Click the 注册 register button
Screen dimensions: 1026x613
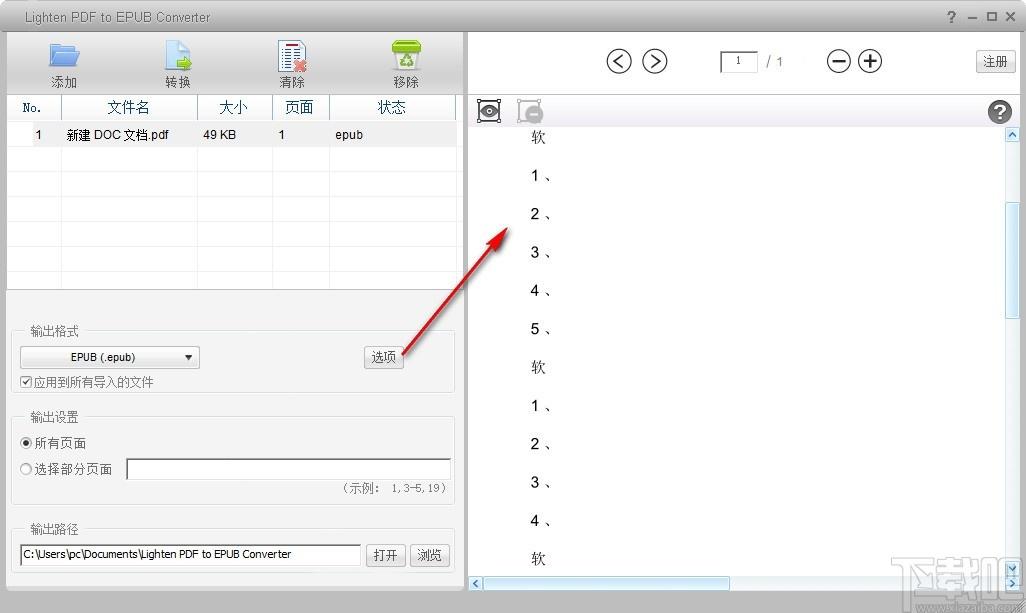pyautogui.click(x=995, y=61)
